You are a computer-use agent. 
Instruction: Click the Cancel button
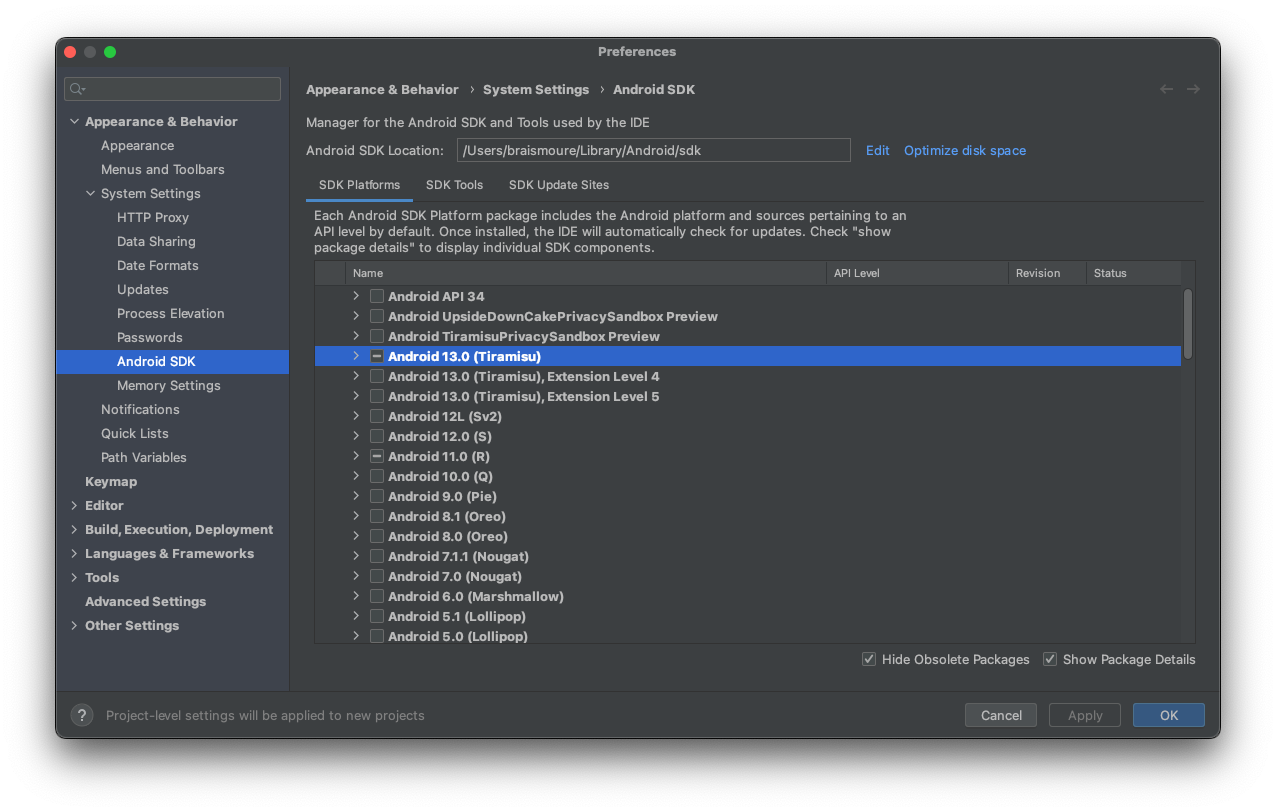(1001, 715)
